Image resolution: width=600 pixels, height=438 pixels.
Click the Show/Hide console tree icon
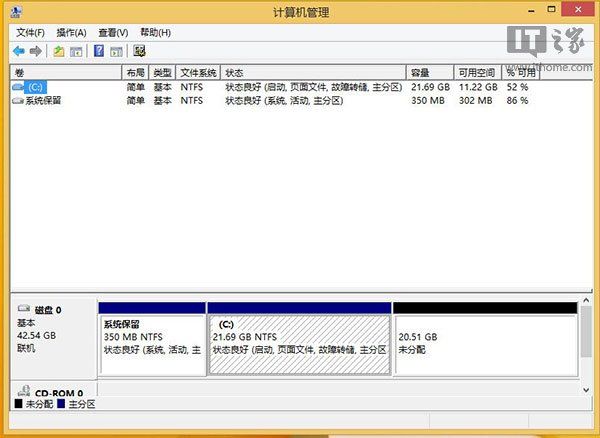(76, 51)
